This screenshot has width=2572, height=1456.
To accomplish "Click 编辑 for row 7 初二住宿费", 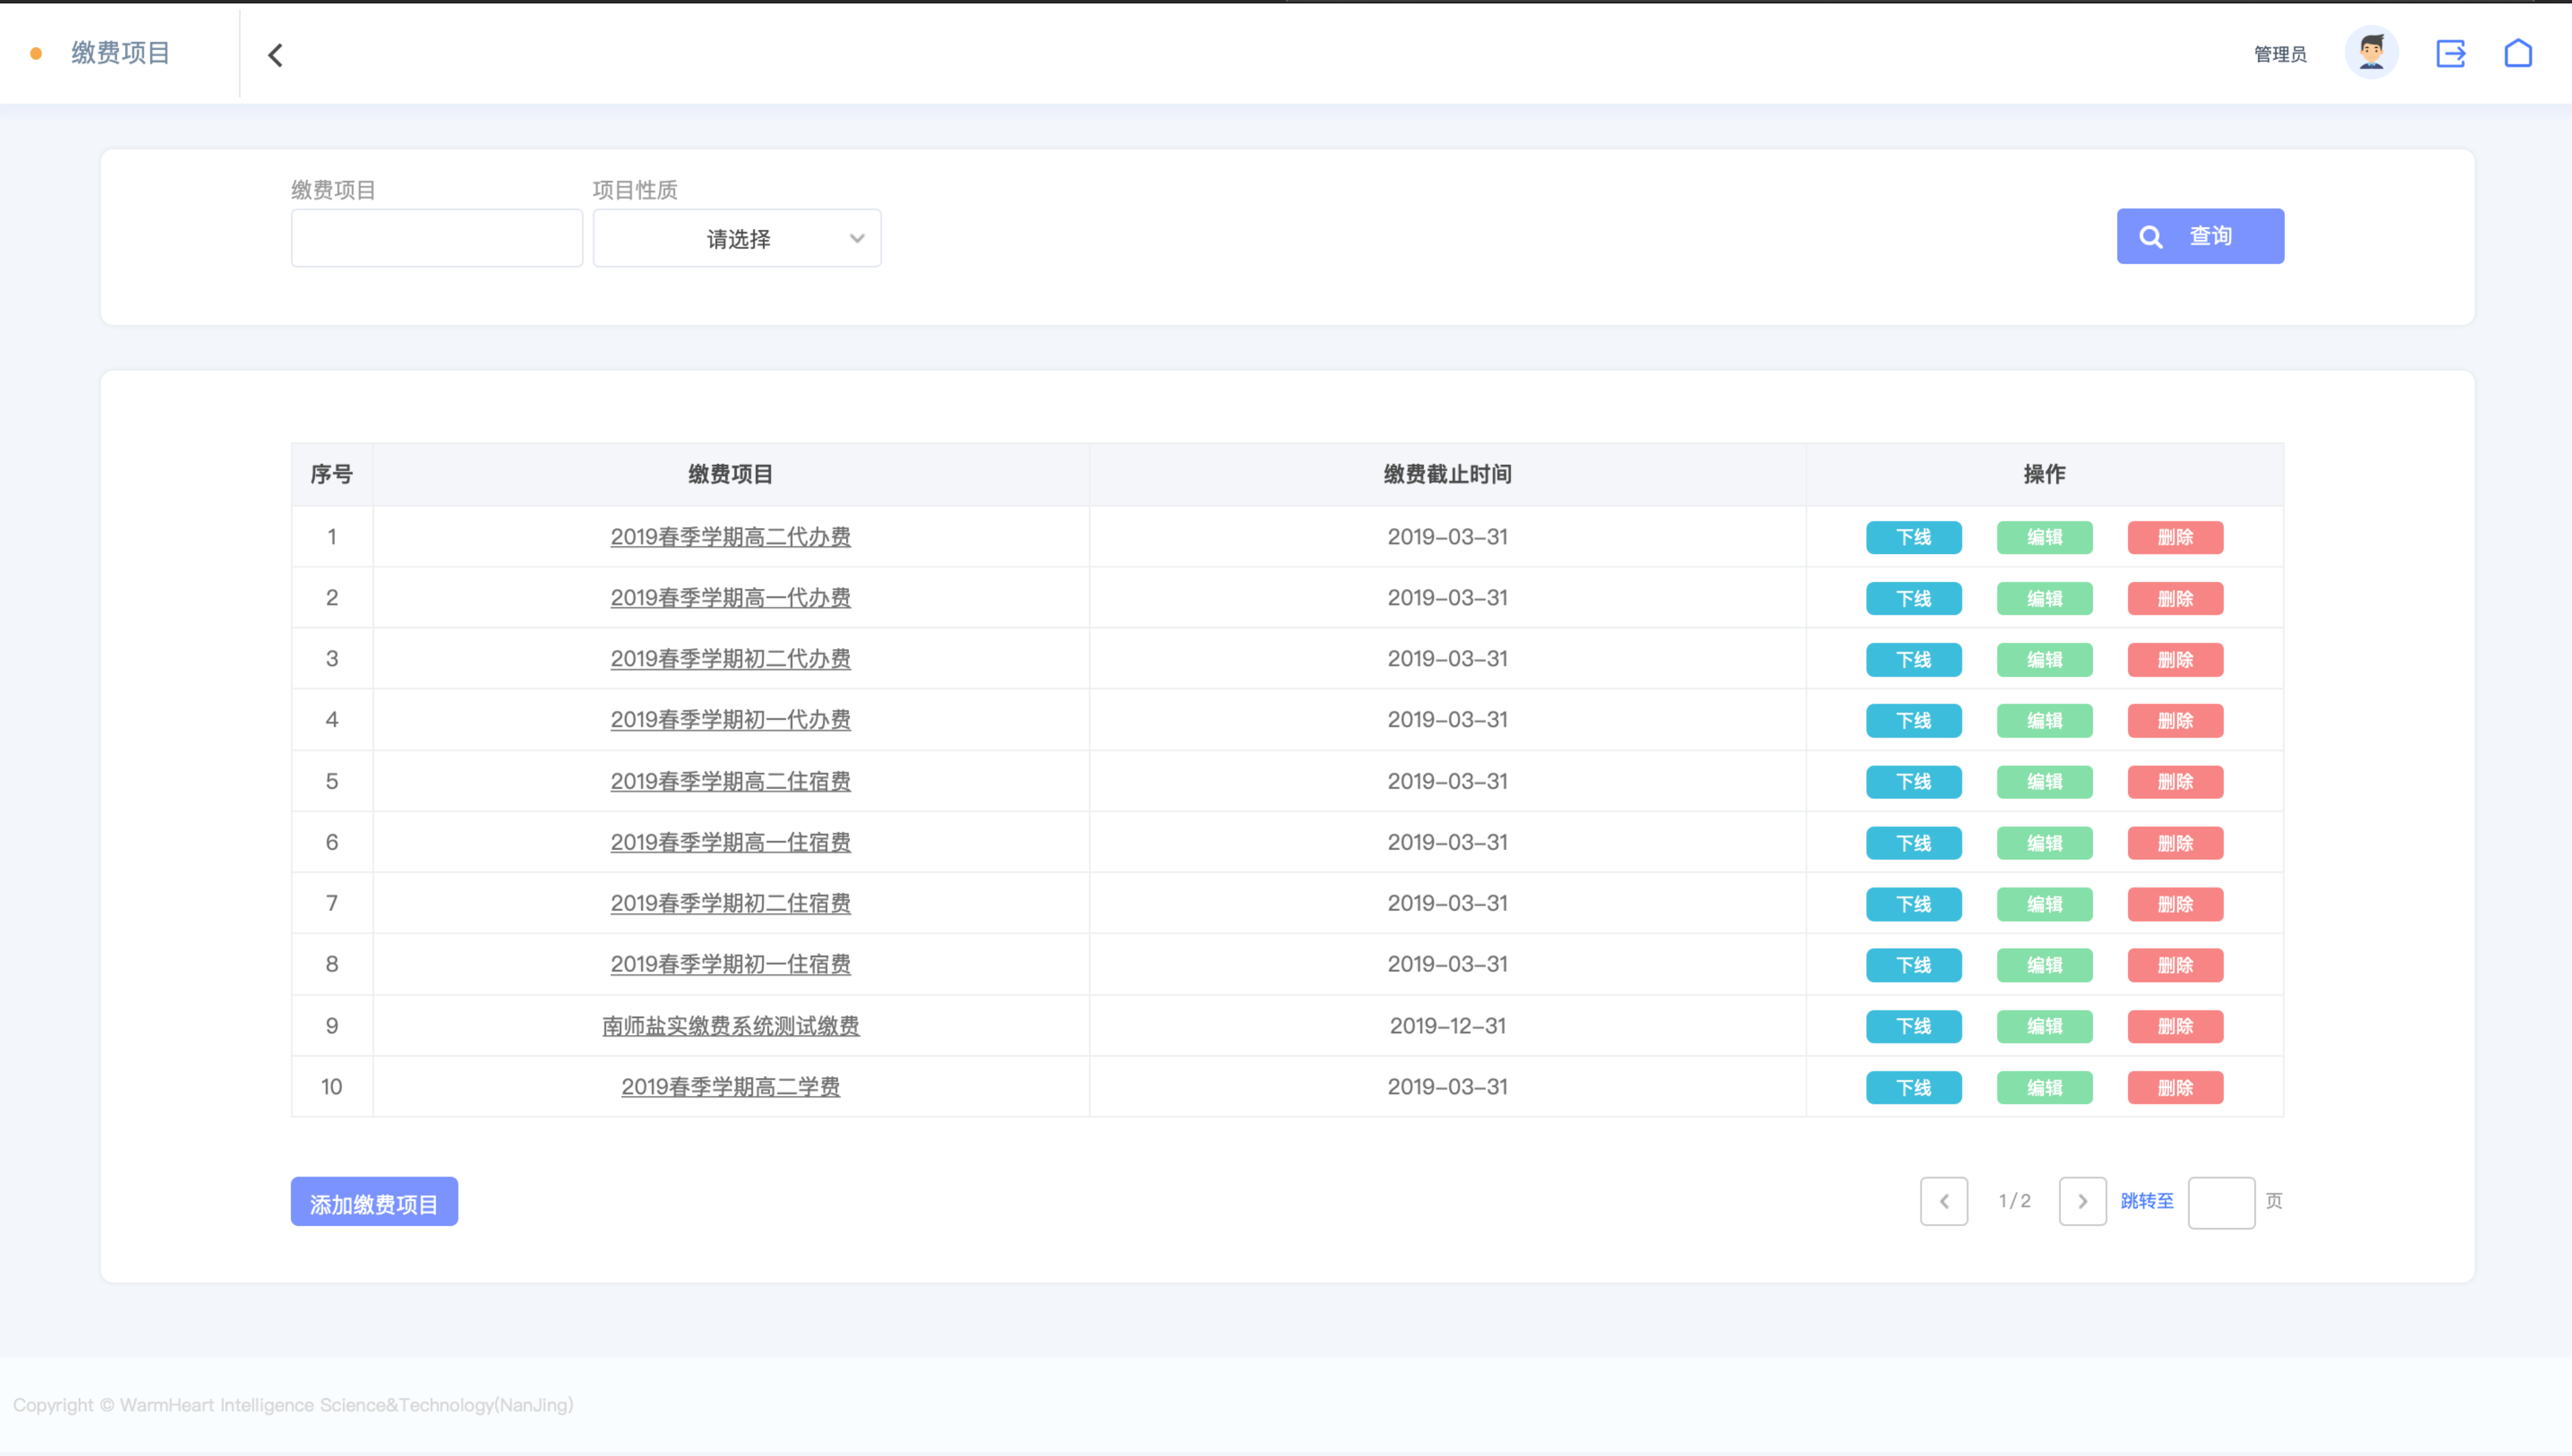I will (2044, 904).
